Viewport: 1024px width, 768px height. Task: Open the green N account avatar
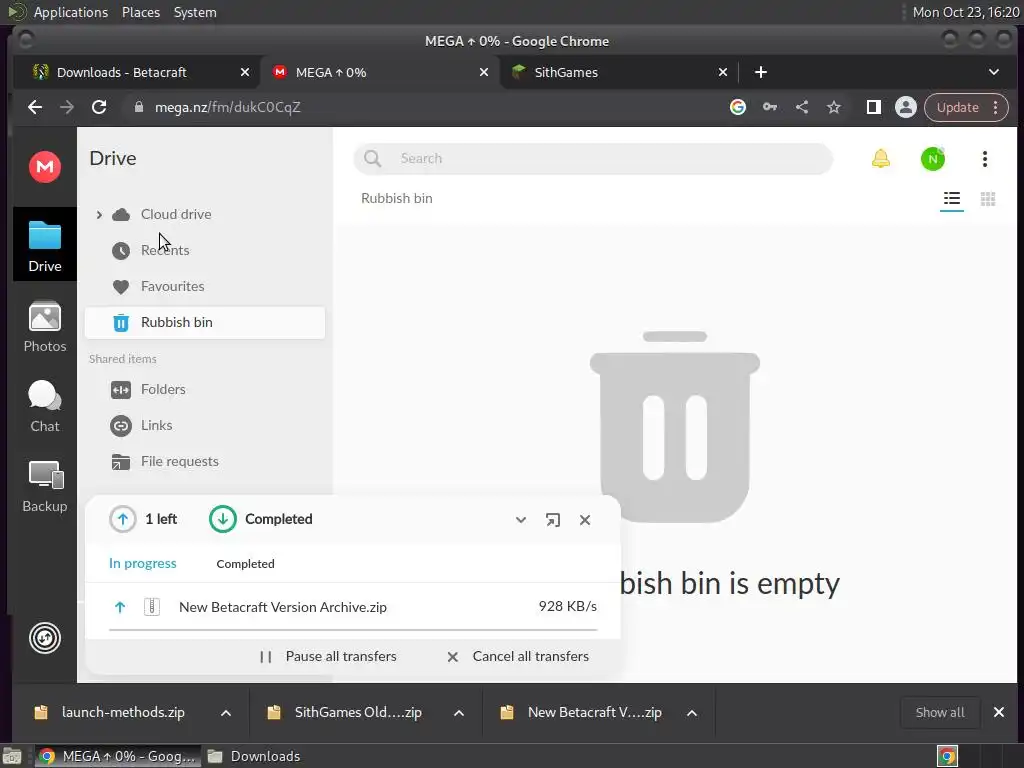click(933, 159)
